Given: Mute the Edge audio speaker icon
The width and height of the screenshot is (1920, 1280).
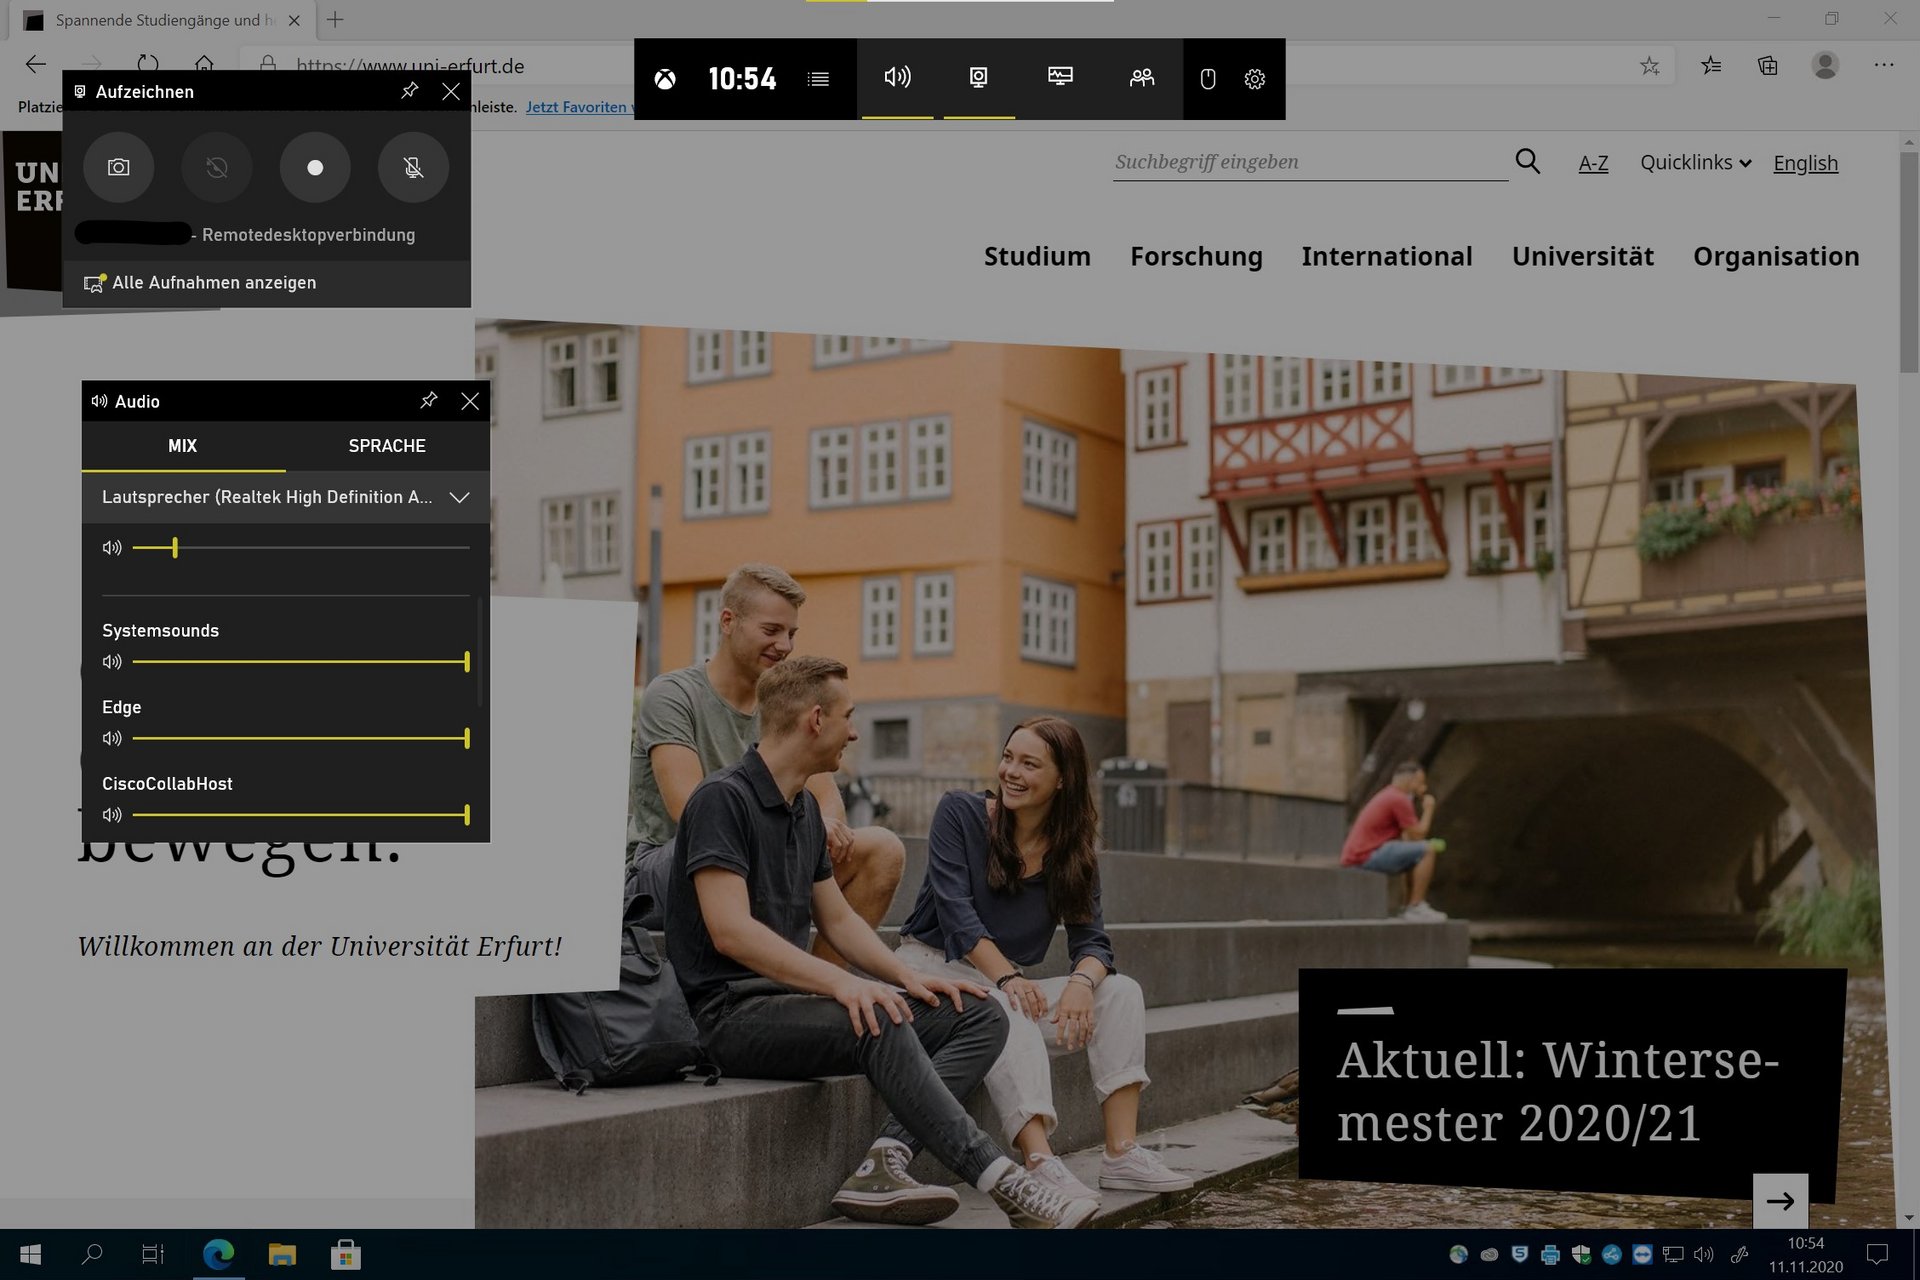Looking at the screenshot, I should click(112, 738).
